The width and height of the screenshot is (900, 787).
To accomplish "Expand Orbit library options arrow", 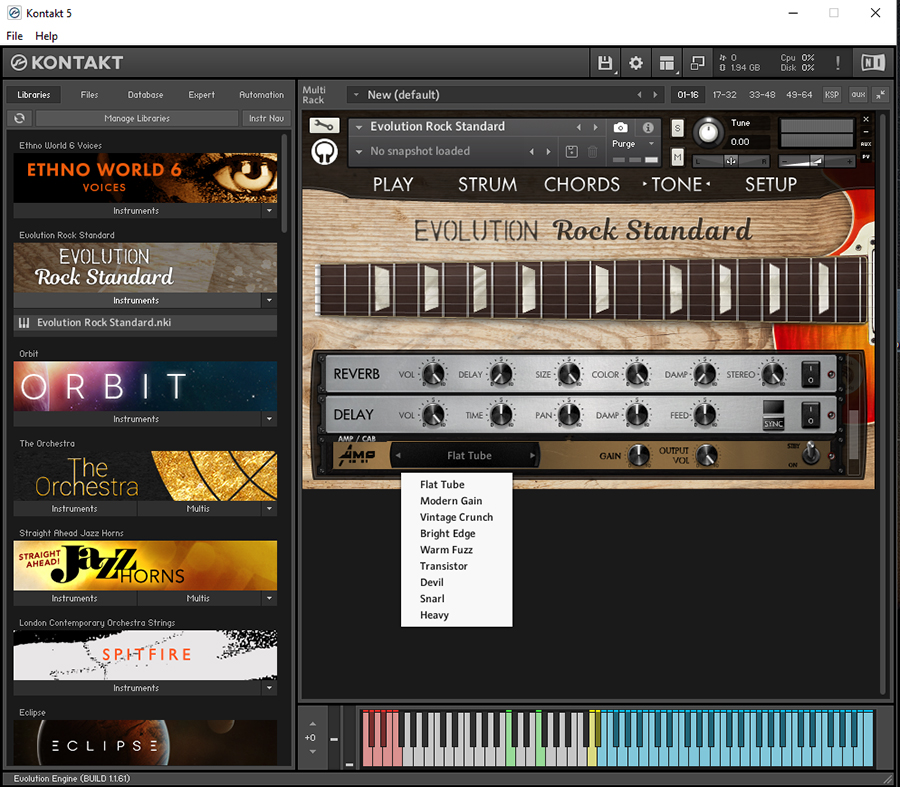I will [x=269, y=419].
